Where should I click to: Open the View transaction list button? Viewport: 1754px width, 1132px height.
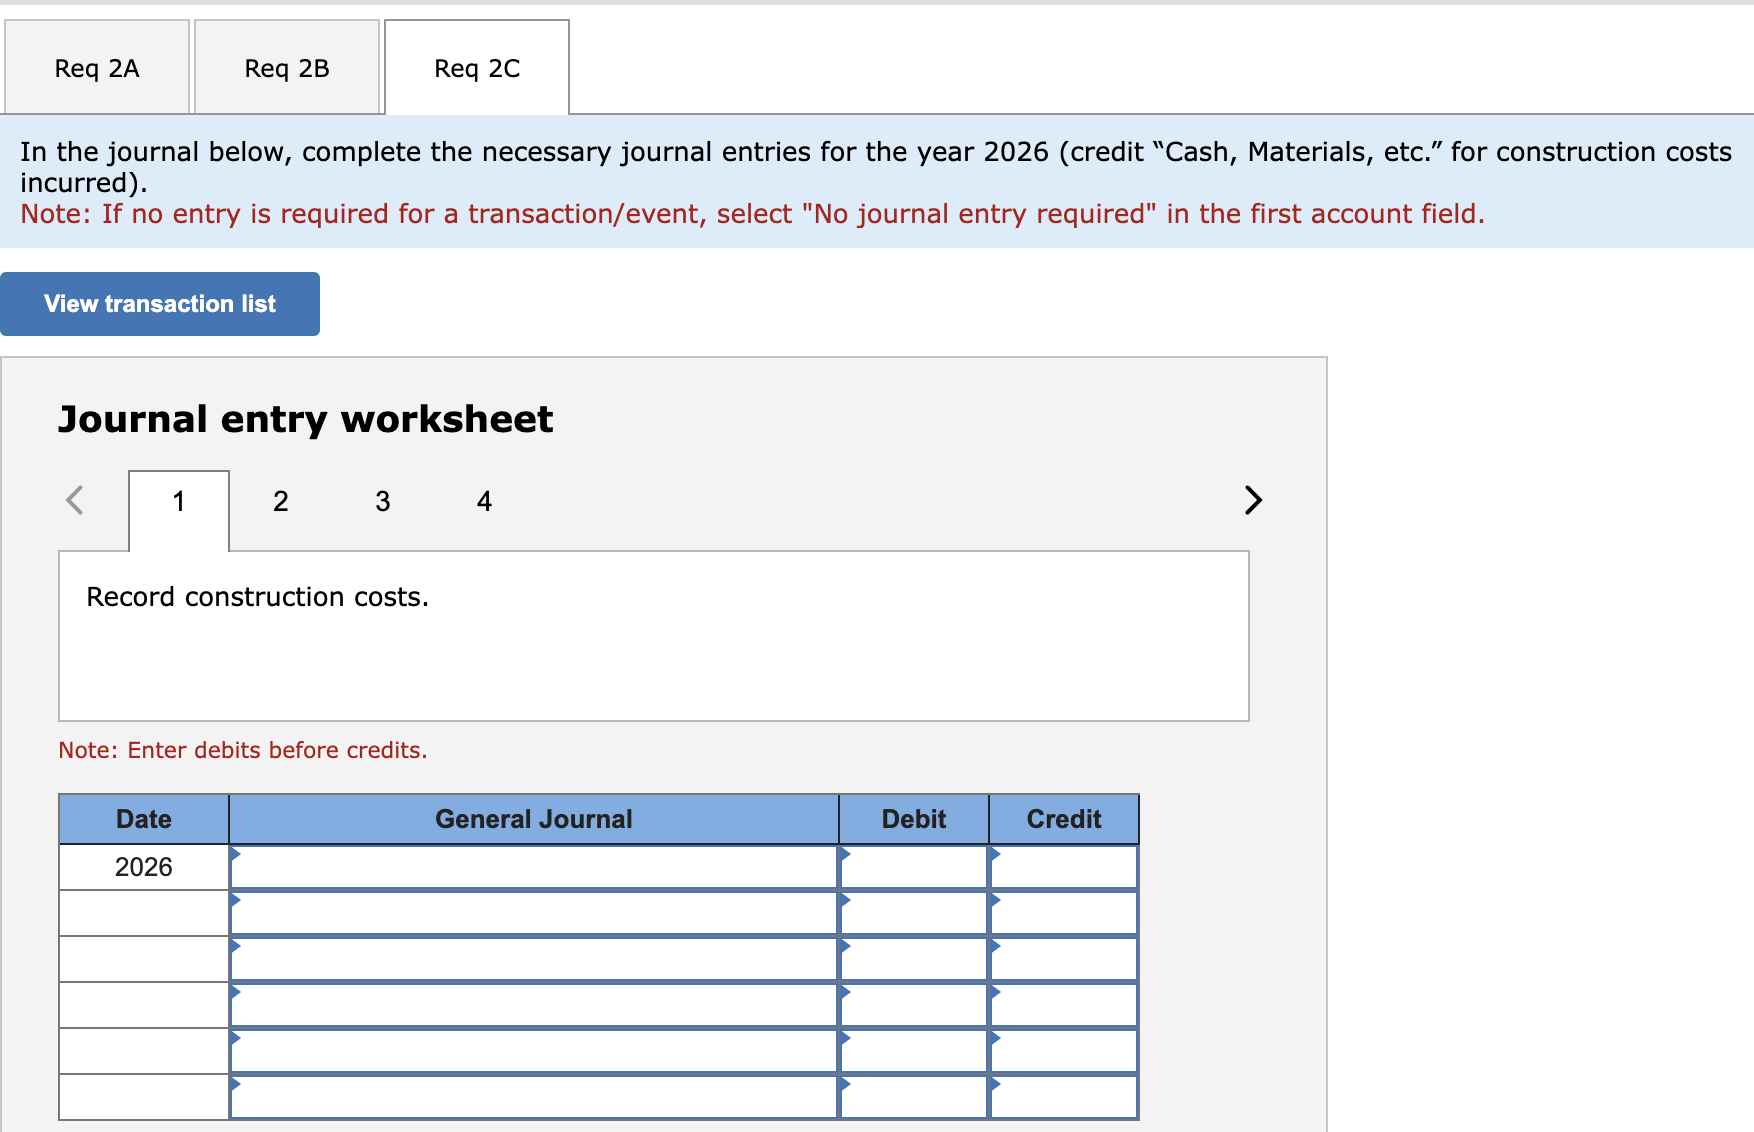(x=160, y=304)
